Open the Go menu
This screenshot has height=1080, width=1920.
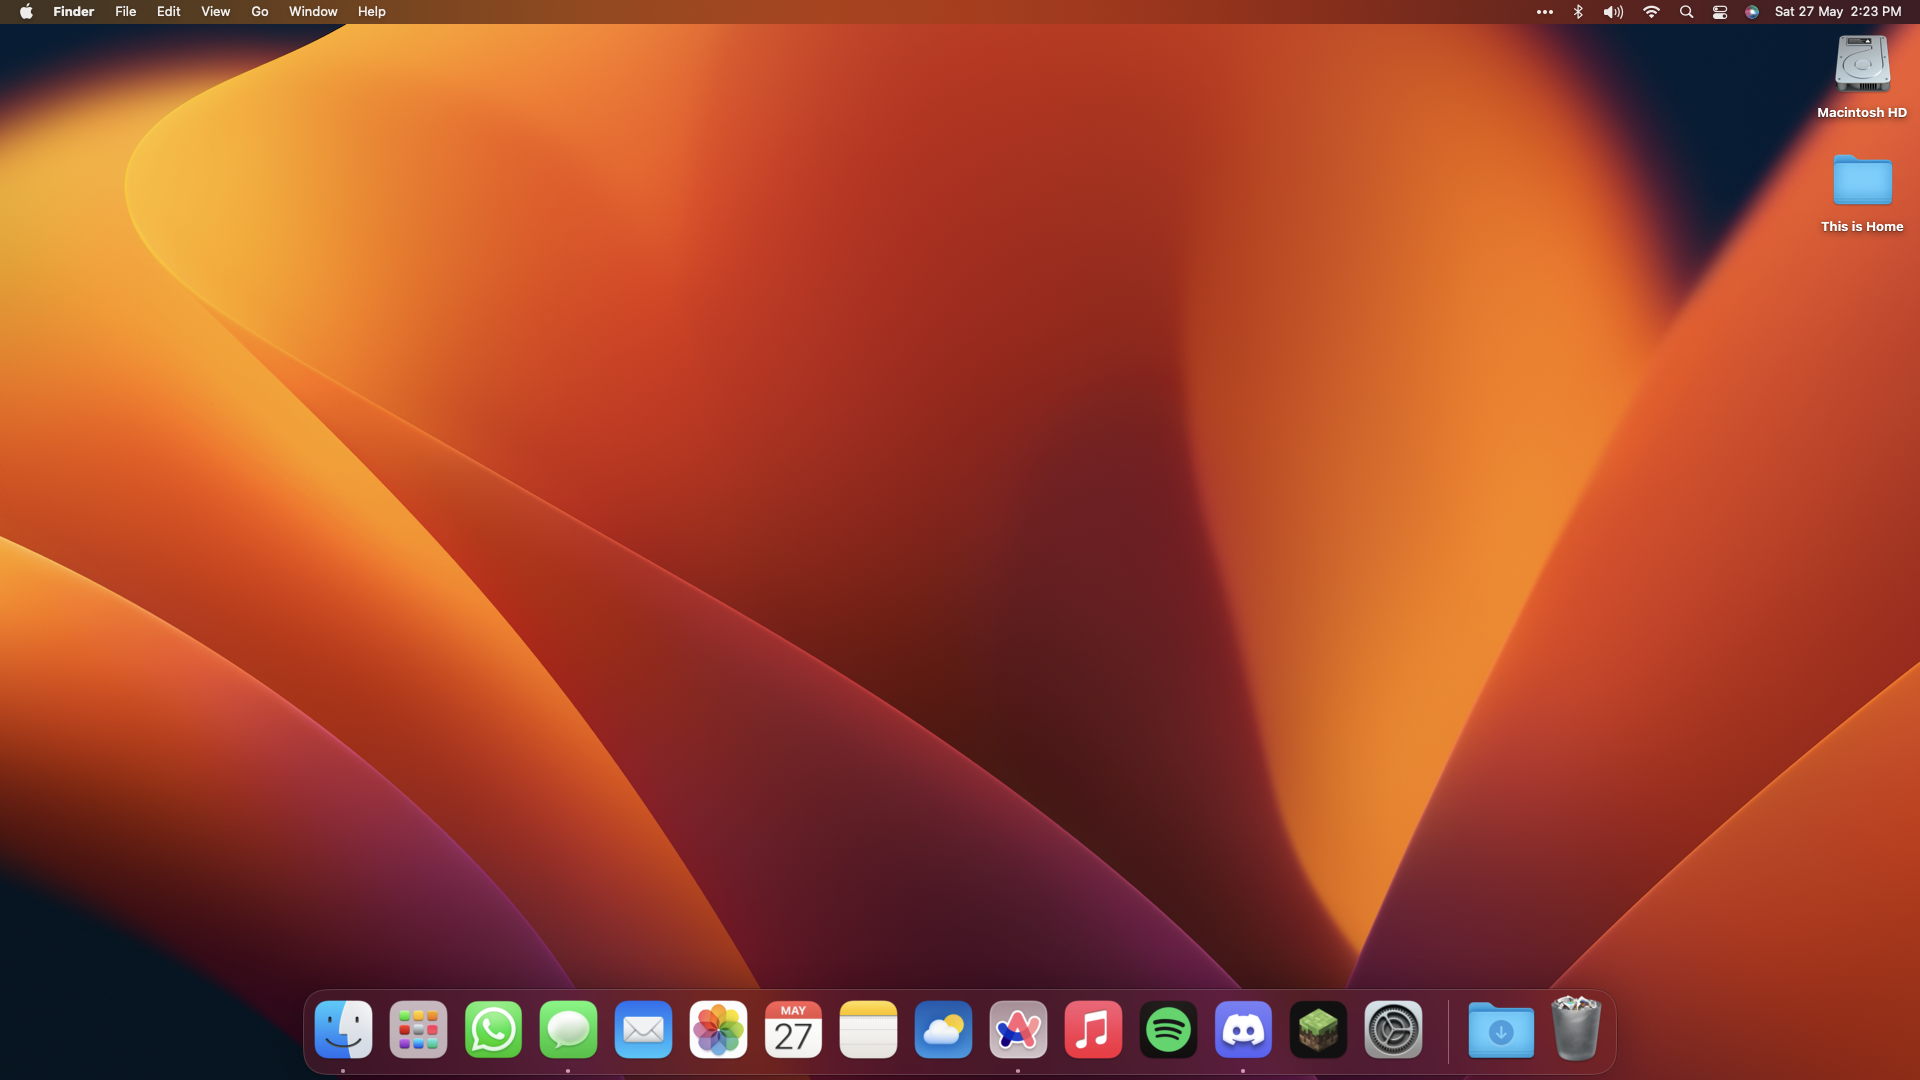coord(260,12)
